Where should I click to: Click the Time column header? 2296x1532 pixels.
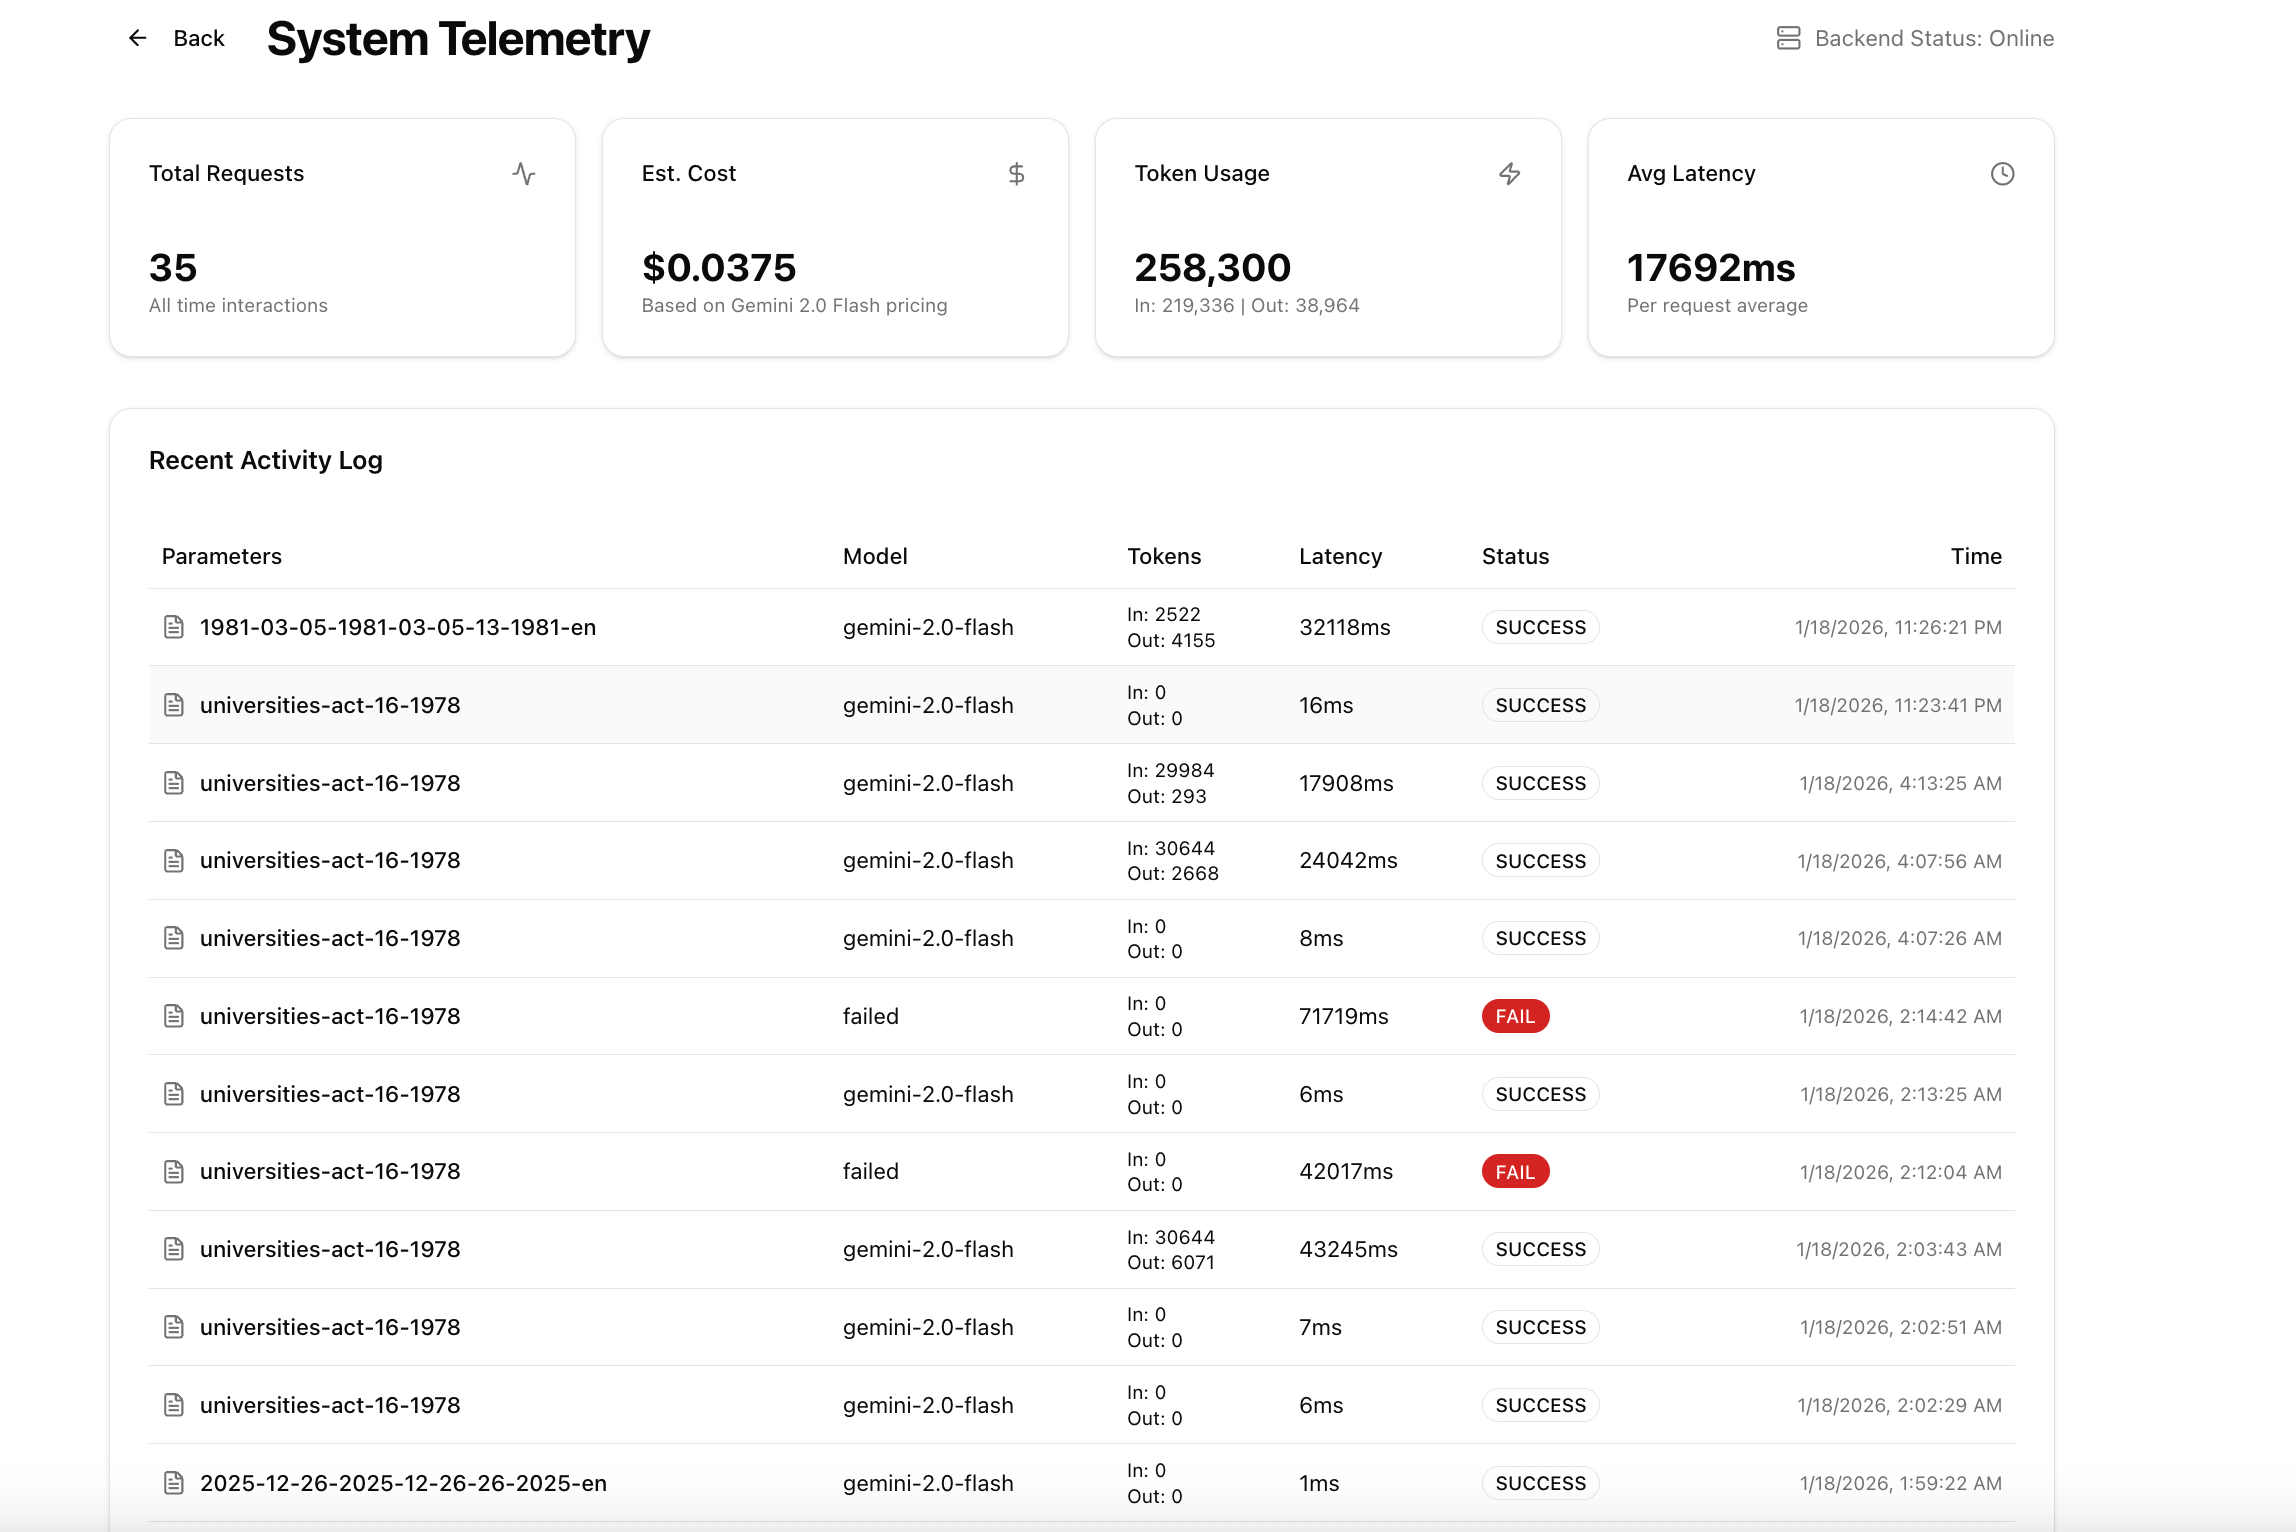(x=1975, y=556)
